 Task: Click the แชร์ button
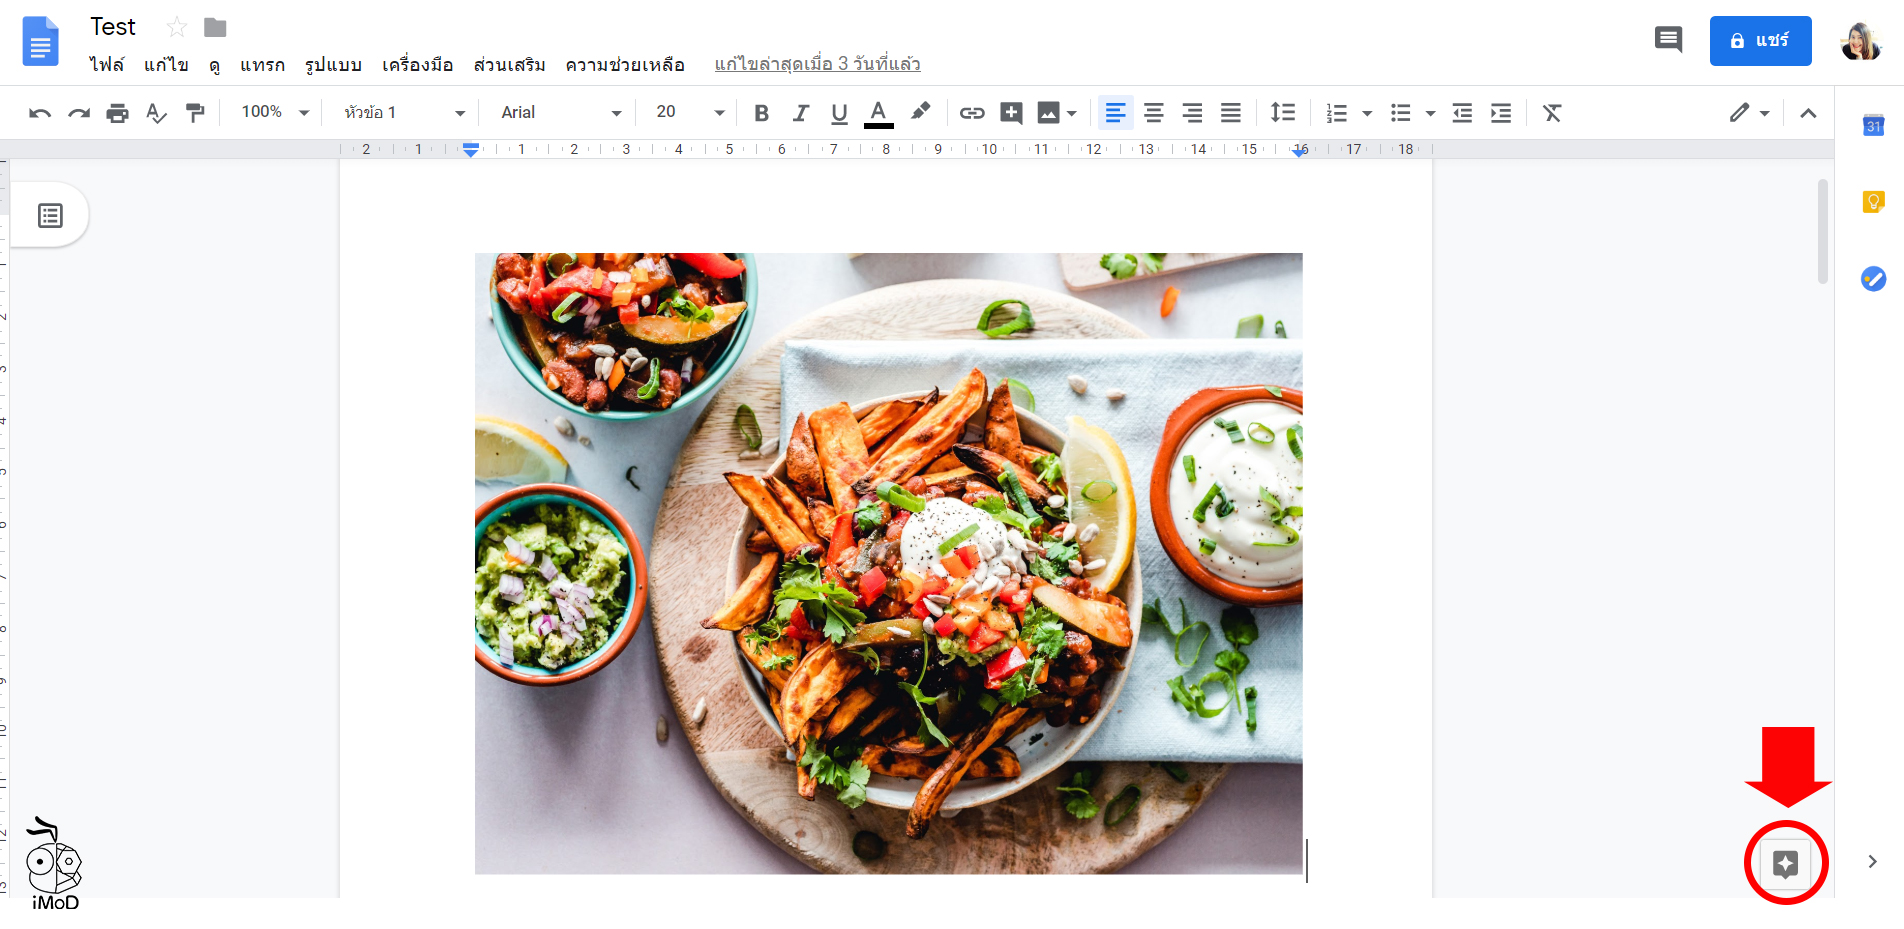coord(1760,41)
